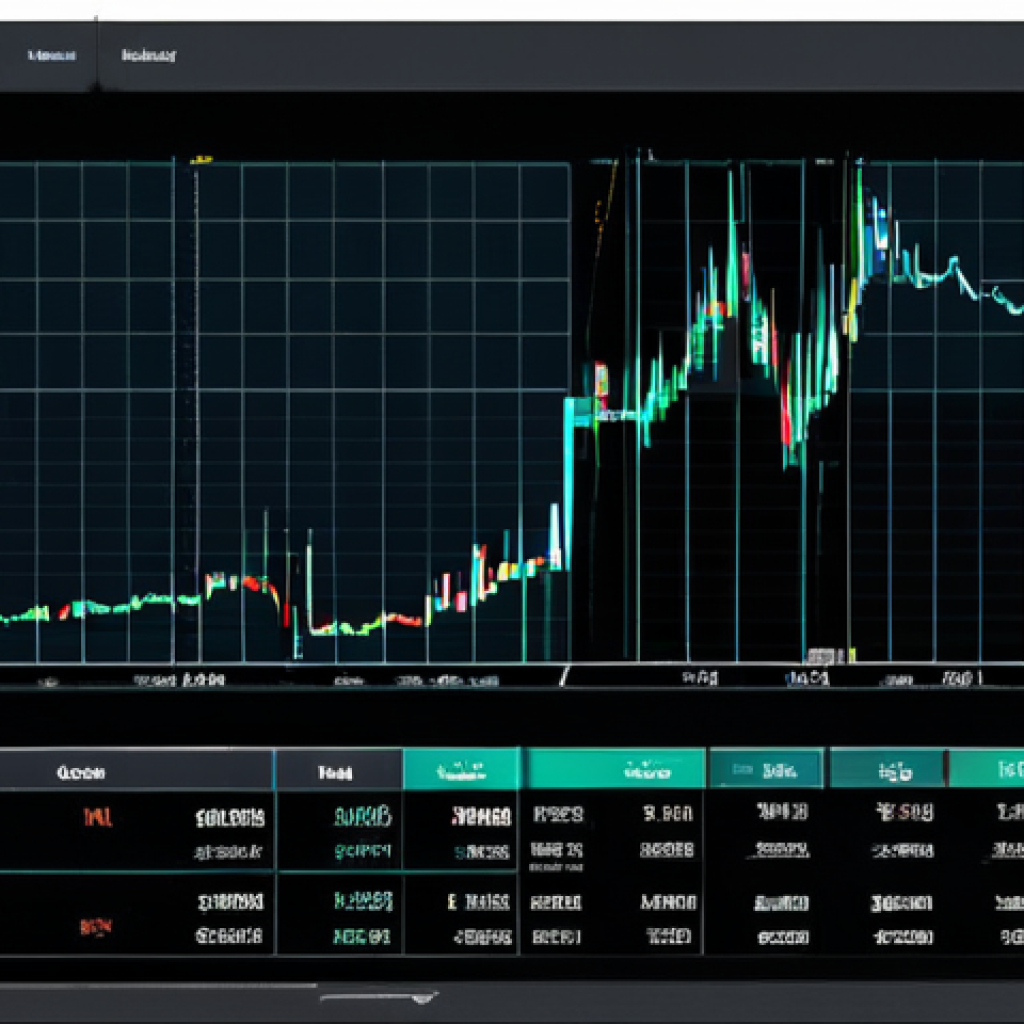The image size is (1024, 1024).
Task: Select the divider slash icon on the time axis
Action: [565, 677]
